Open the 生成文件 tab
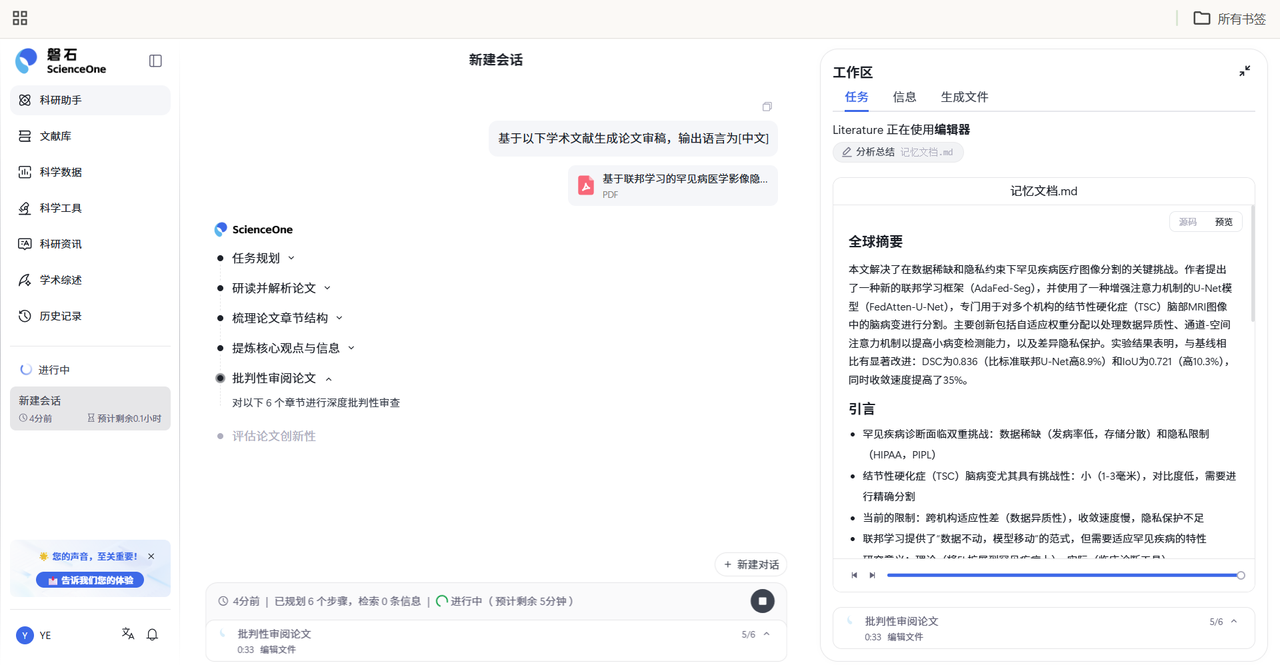Screen dimensions: 1280x665 [x=963, y=97]
